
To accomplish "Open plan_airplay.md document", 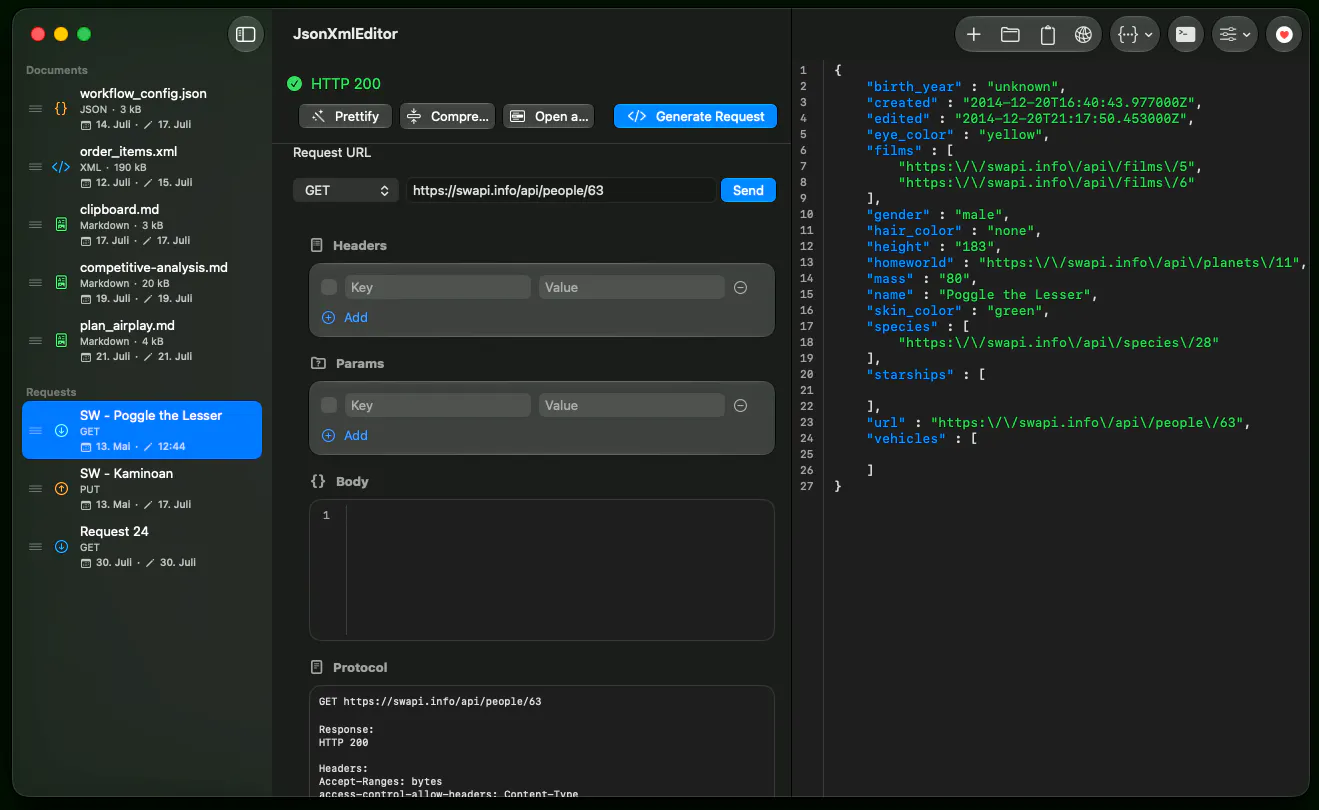I will click(142, 340).
